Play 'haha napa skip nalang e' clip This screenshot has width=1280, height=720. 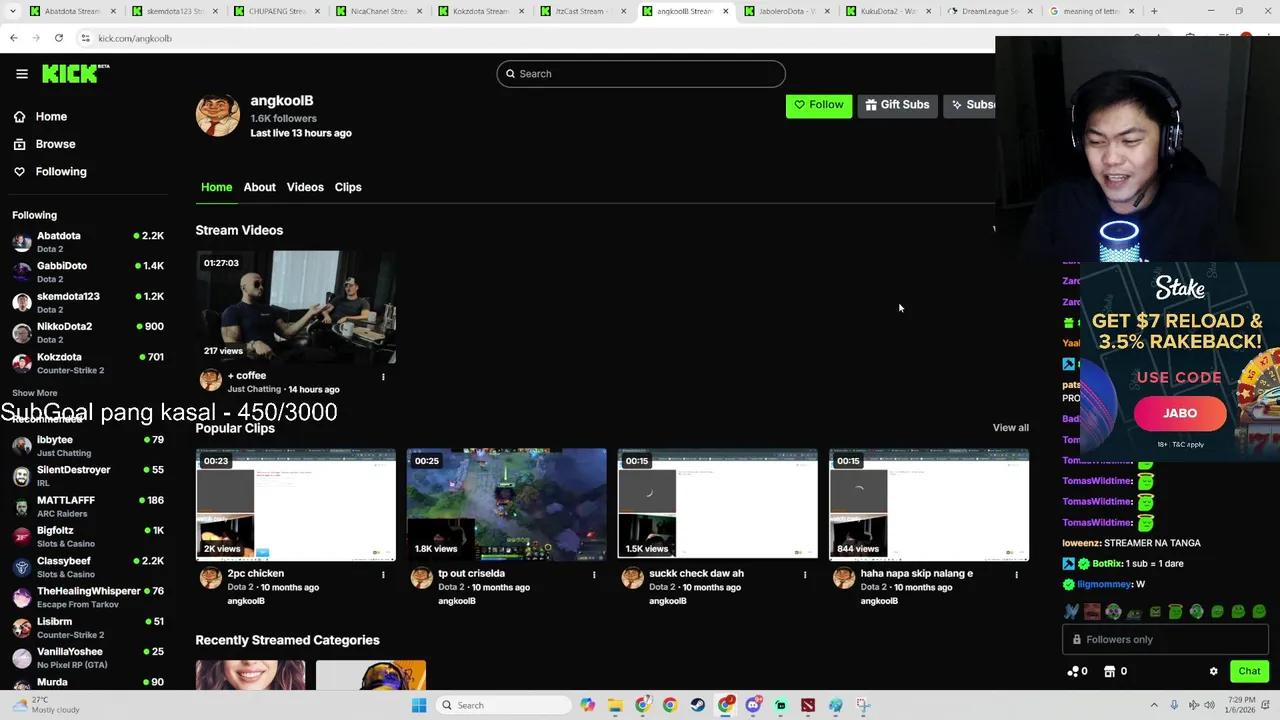click(x=929, y=504)
